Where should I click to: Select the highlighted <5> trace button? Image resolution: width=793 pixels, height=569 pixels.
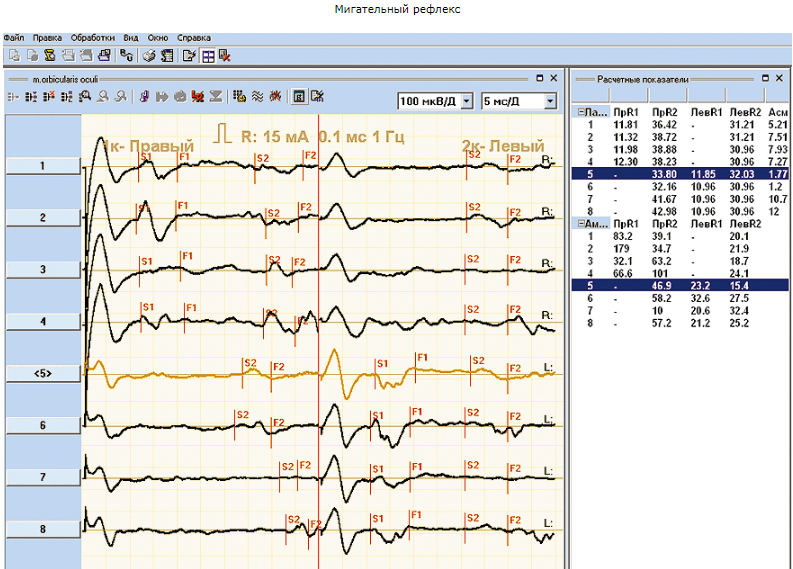[43, 373]
